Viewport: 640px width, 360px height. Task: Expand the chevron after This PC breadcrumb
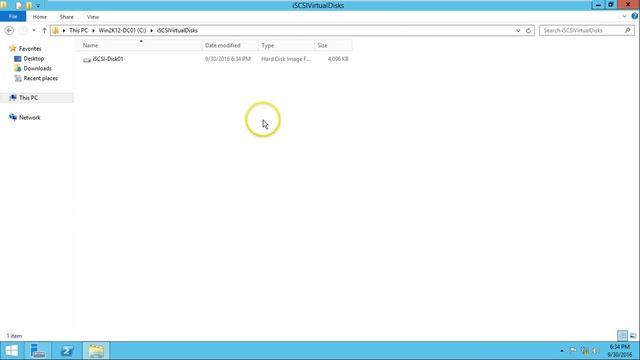coord(93,31)
